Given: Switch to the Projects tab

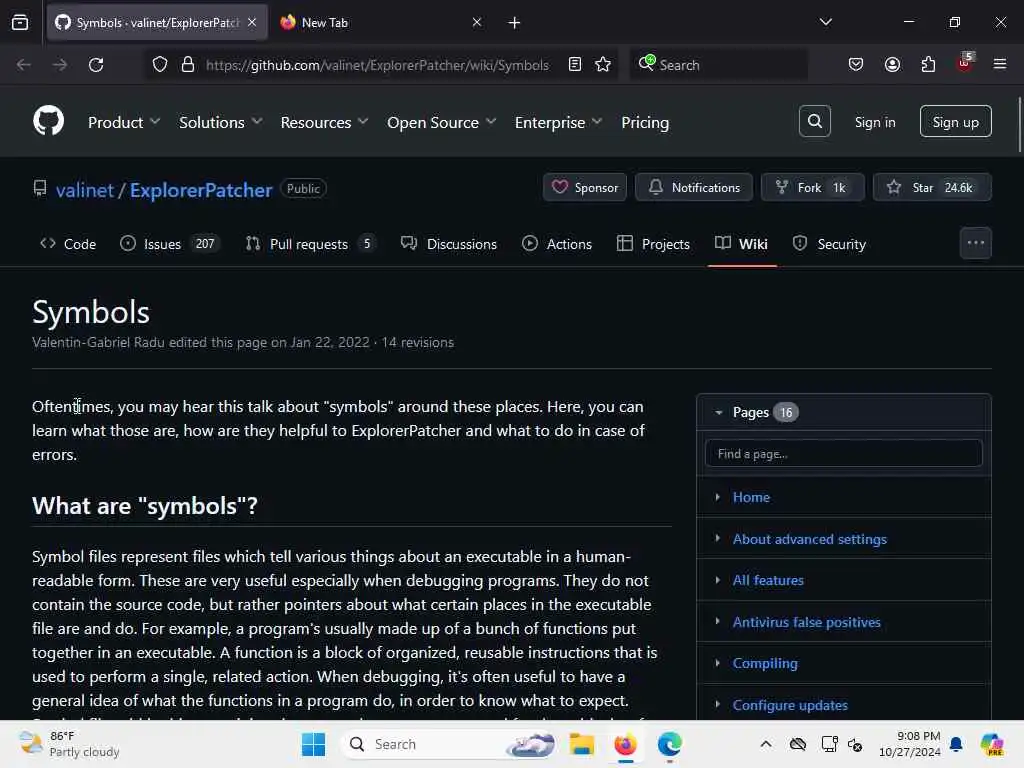Looking at the screenshot, I should click(x=653, y=244).
